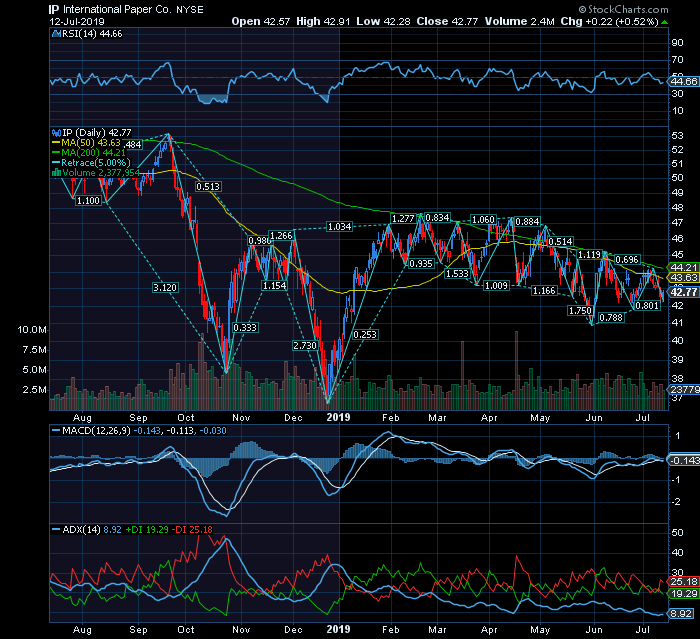Click the retrace label '0.884'

pyautogui.click(x=527, y=221)
